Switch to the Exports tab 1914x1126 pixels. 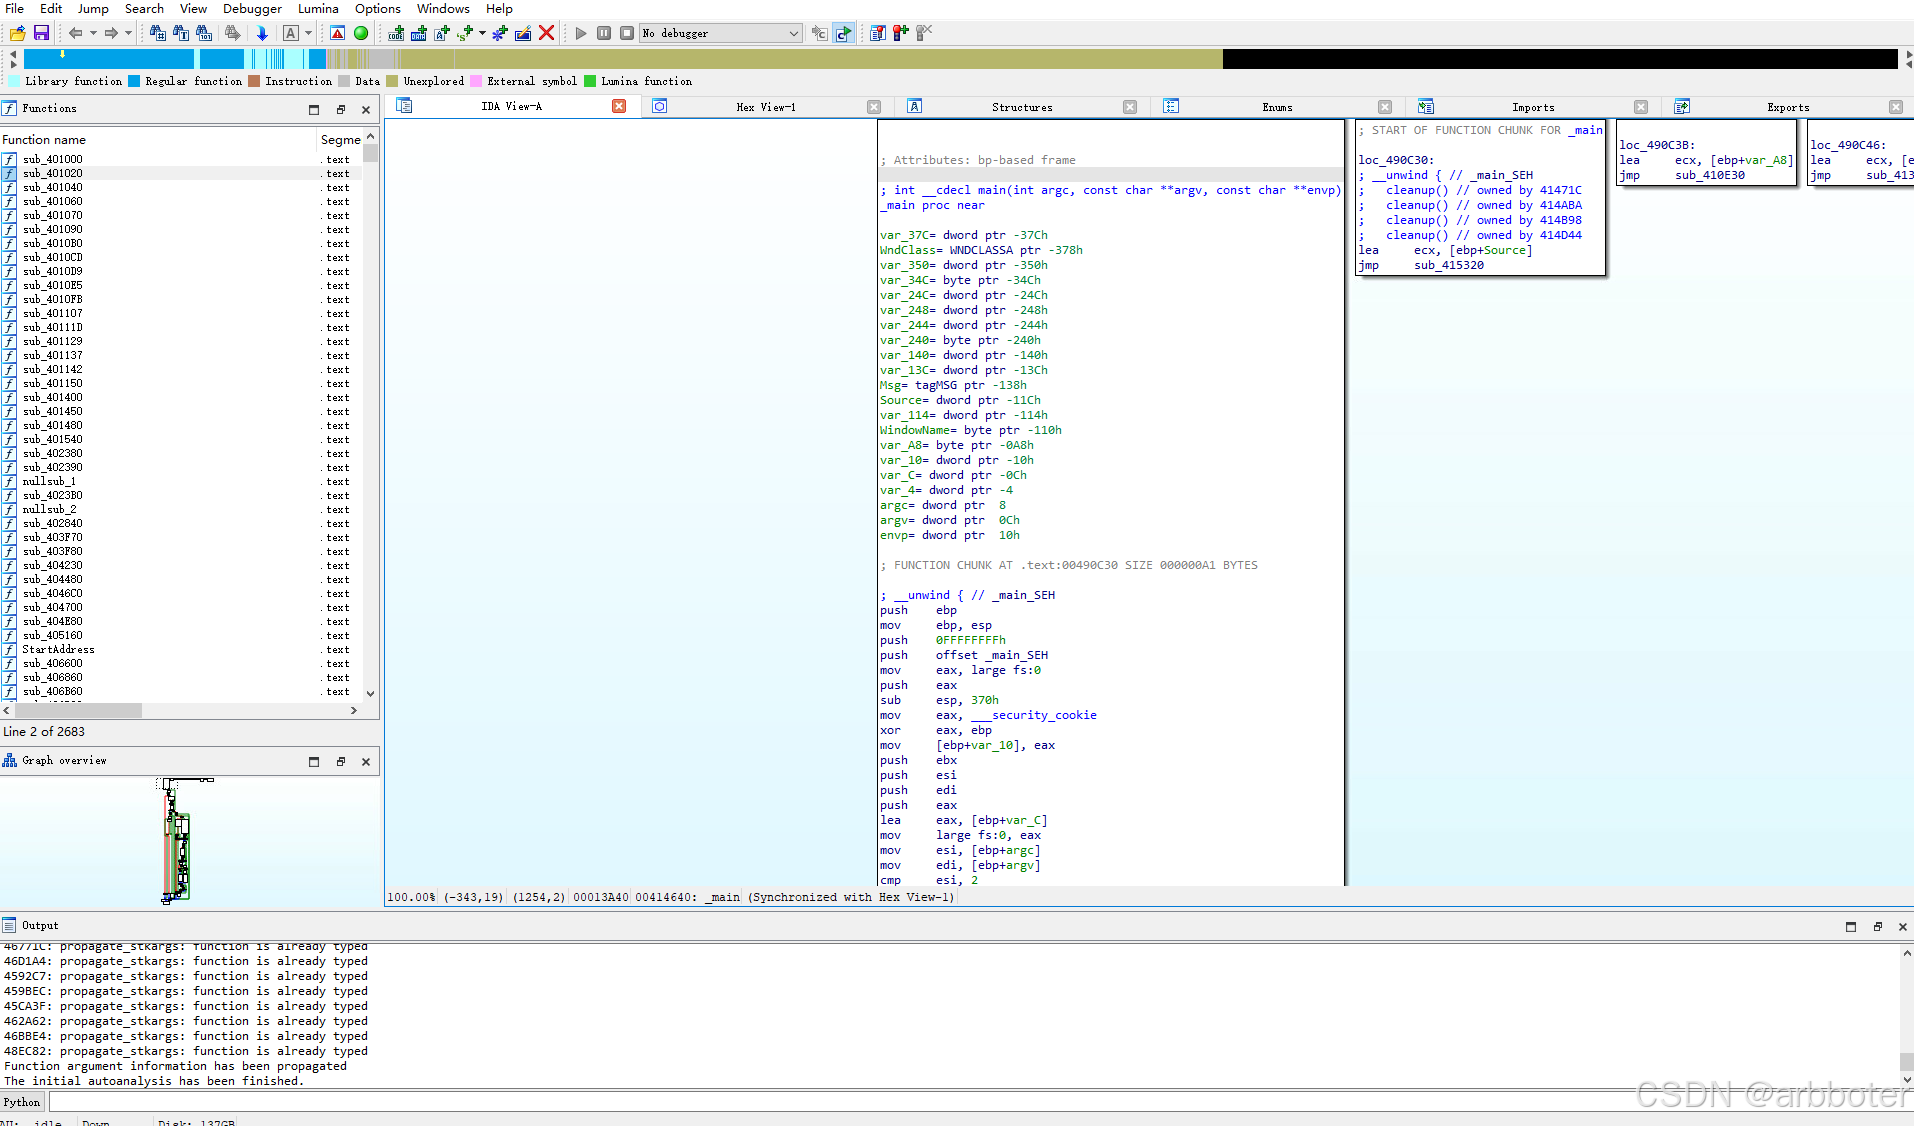[1787, 107]
